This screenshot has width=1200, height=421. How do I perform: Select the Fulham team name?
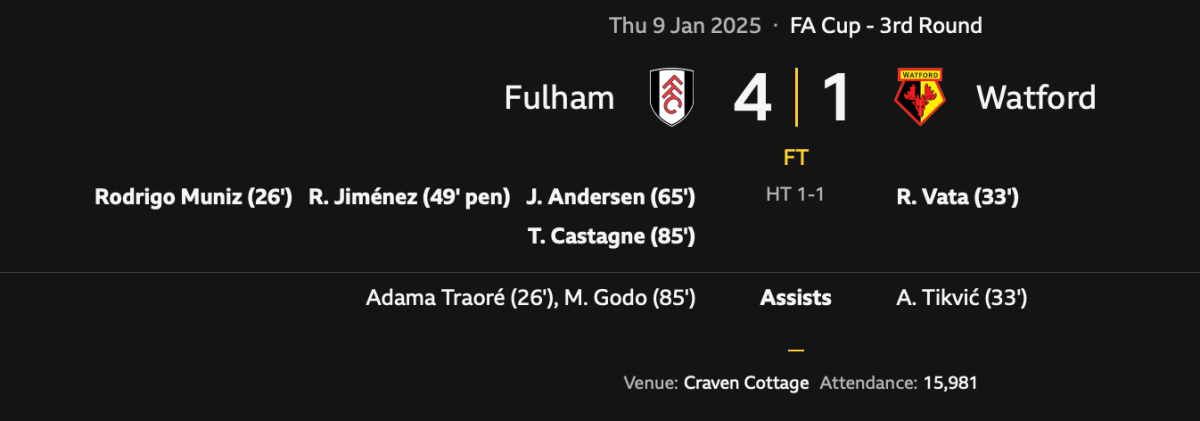[x=559, y=97]
